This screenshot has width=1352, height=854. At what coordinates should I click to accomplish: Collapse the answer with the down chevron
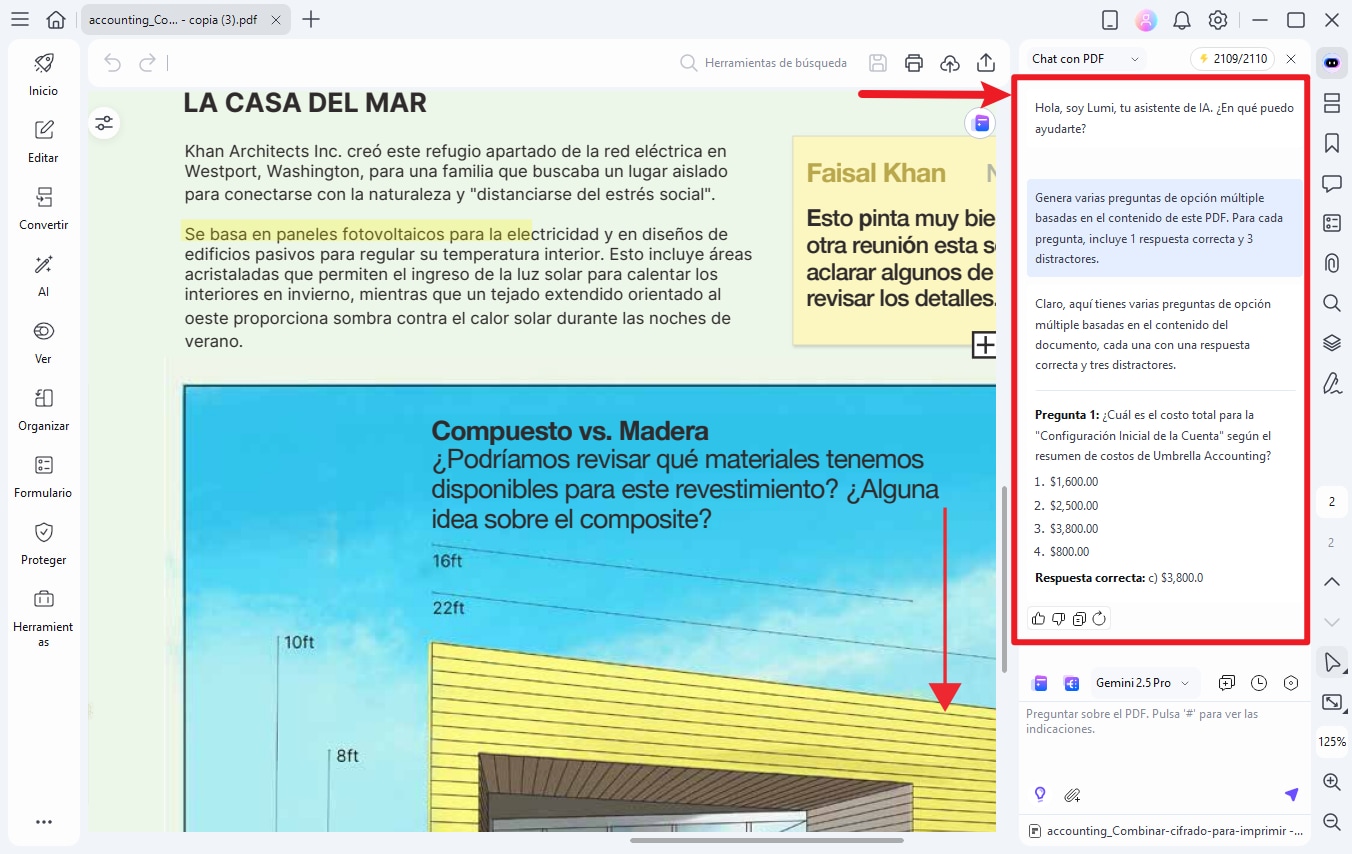pyautogui.click(x=1332, y=621)
